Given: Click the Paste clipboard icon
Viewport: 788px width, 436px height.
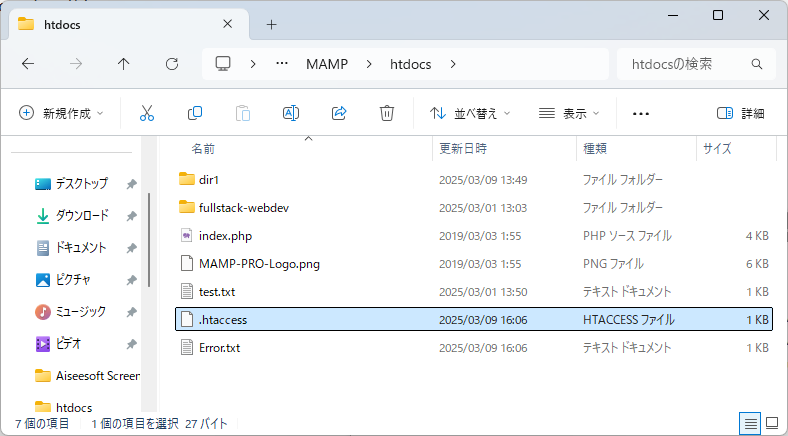Looking at the screenshot, I should pyautogui.click(x=243, y=114).
